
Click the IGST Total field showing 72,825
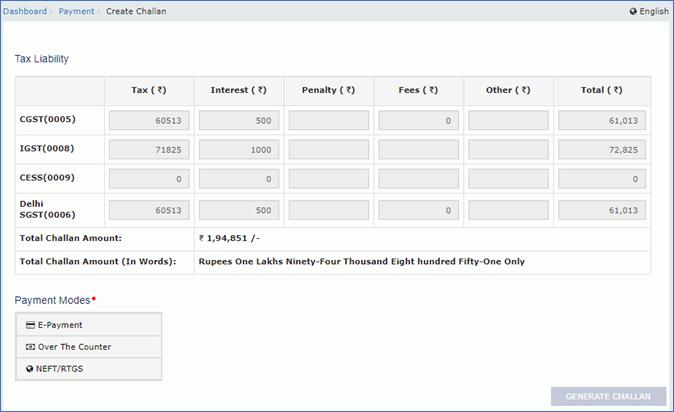pyautogui.click(x=602, y=150)
